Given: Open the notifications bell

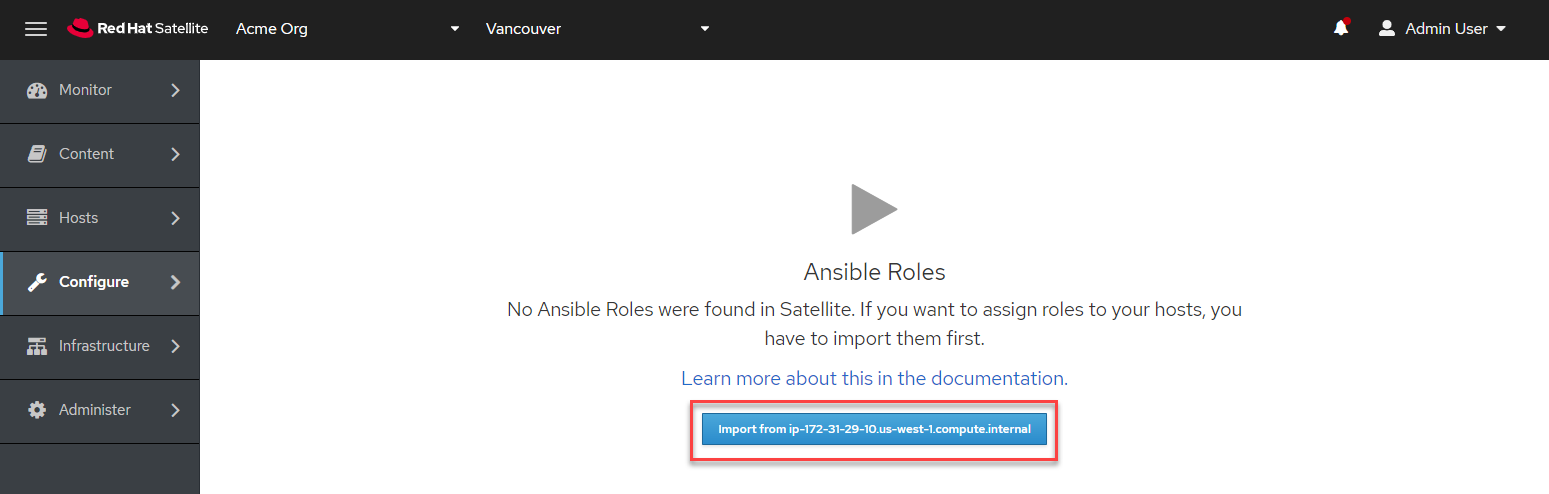Looking at the screenshot, I should pyautogui.click(x=1341, y=28).
